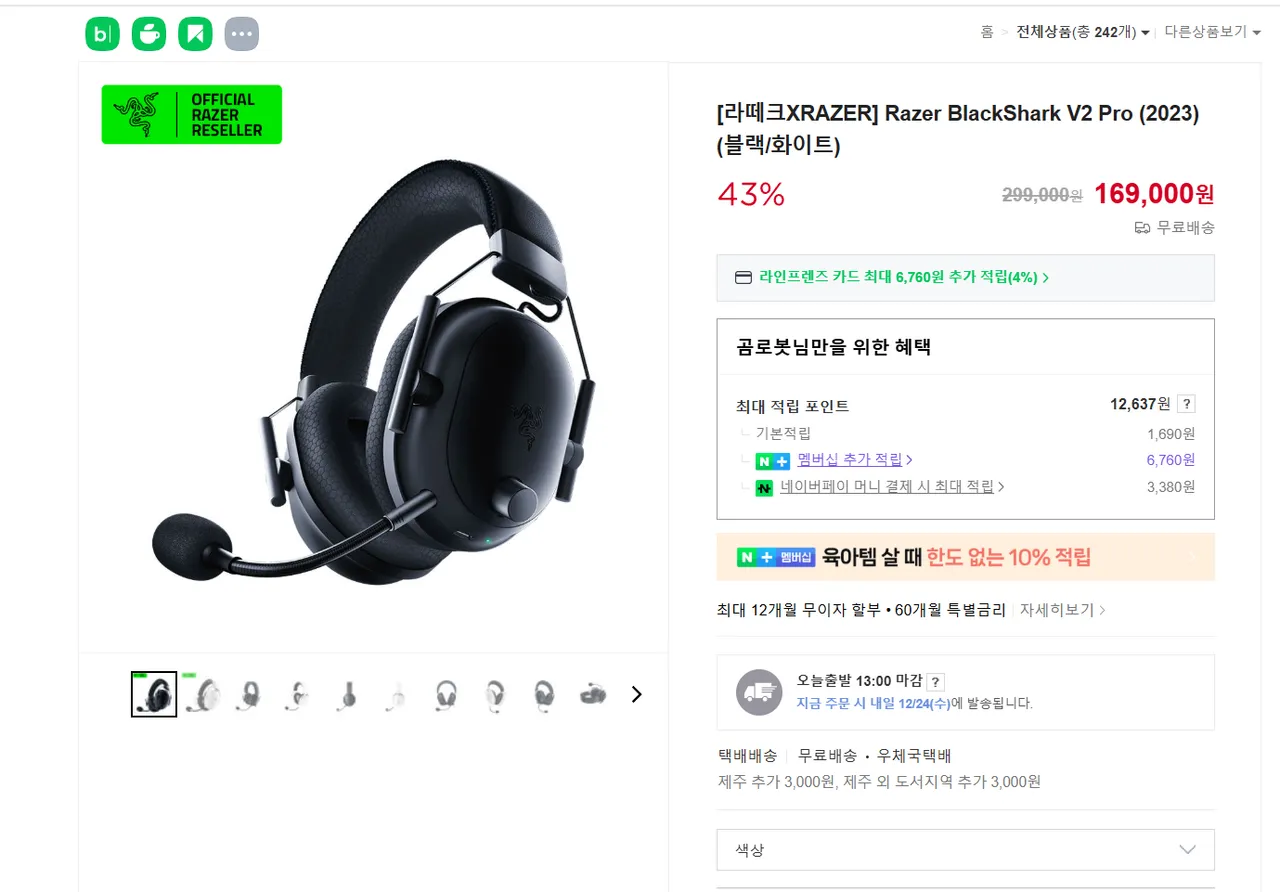Go to 홈 in breadcrumb

click(x=986, y=32)
